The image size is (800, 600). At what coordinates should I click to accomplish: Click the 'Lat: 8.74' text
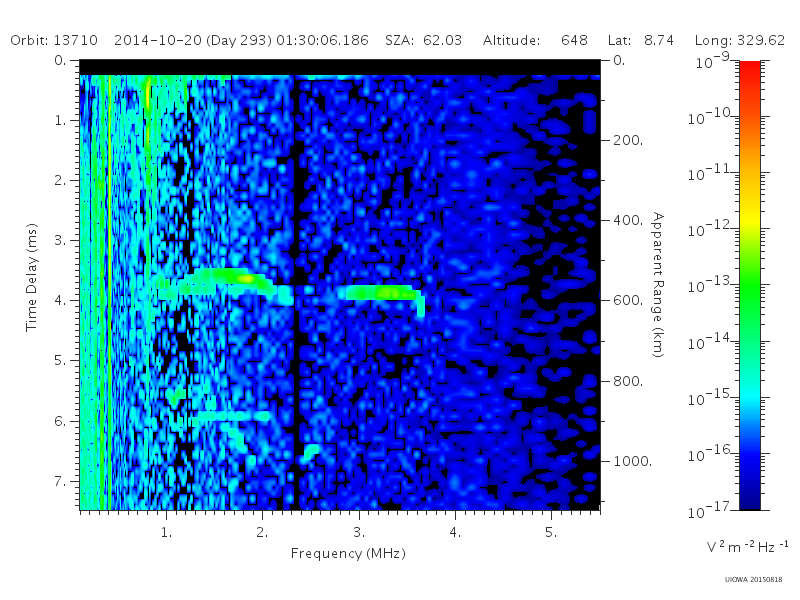click(641, 40)
